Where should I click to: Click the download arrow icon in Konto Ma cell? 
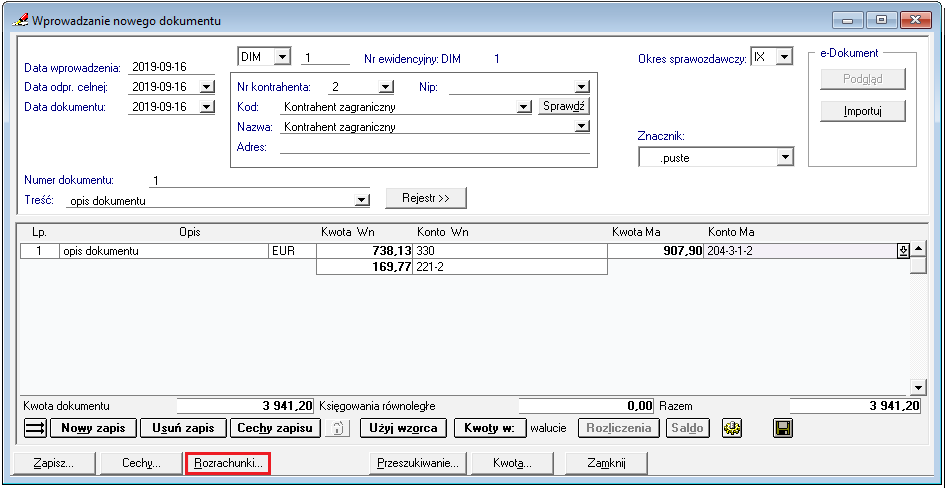coord(903,250)
